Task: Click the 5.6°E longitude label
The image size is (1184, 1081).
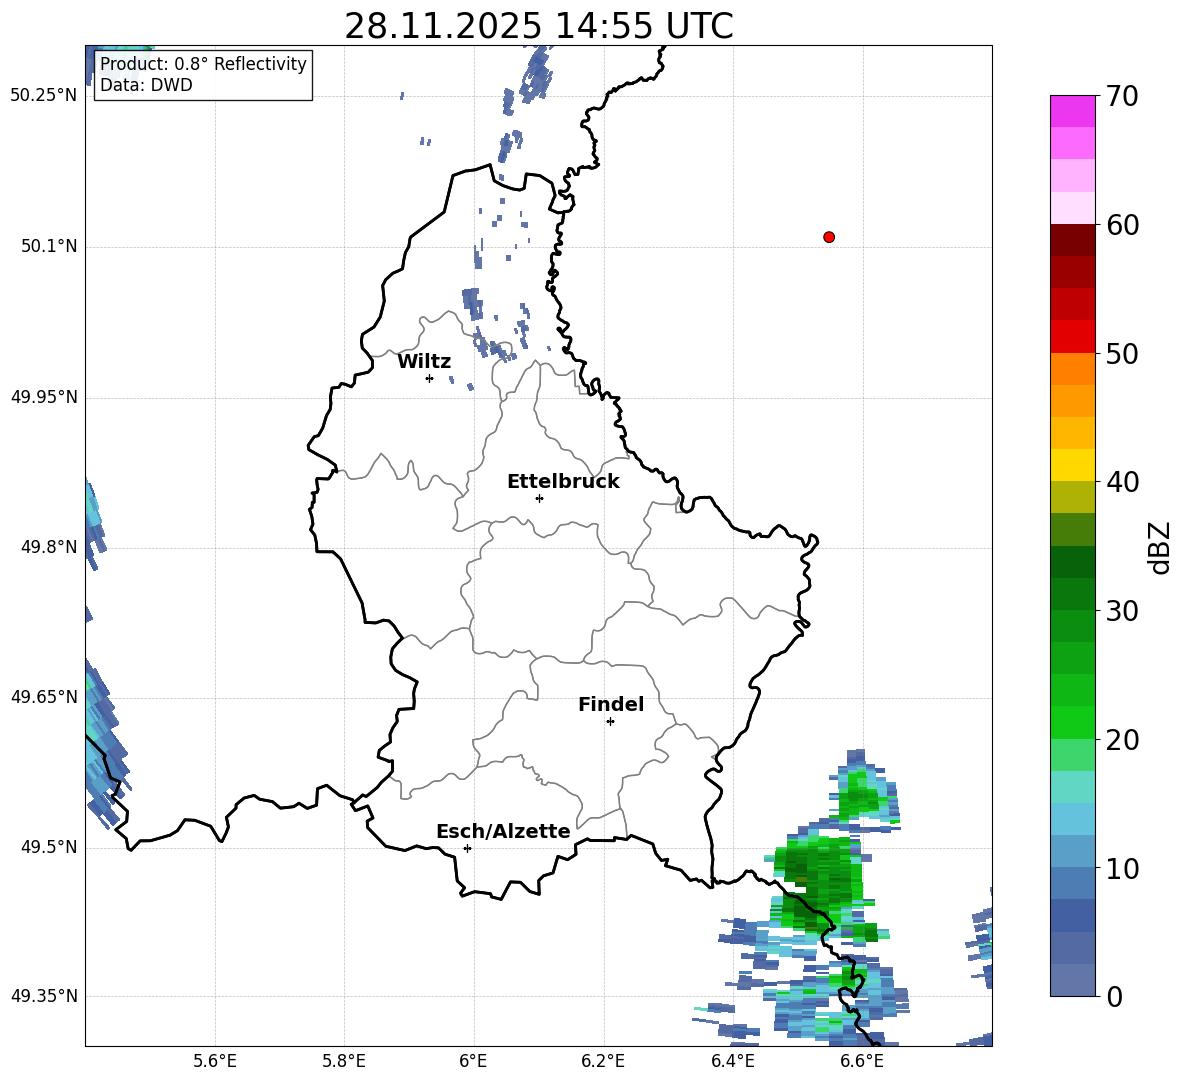Action: [x=215, y=1061]
